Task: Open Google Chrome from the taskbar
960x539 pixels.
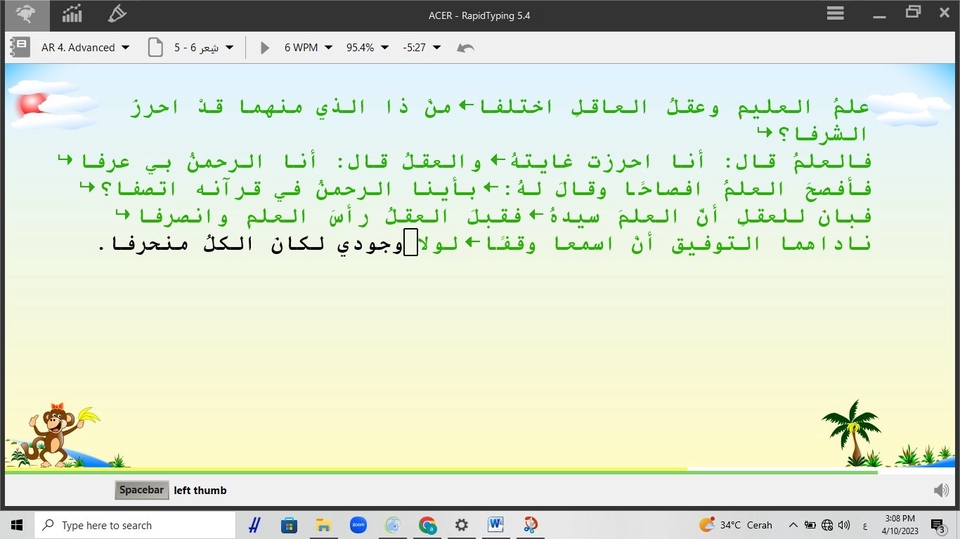Action: pos(427,525)
